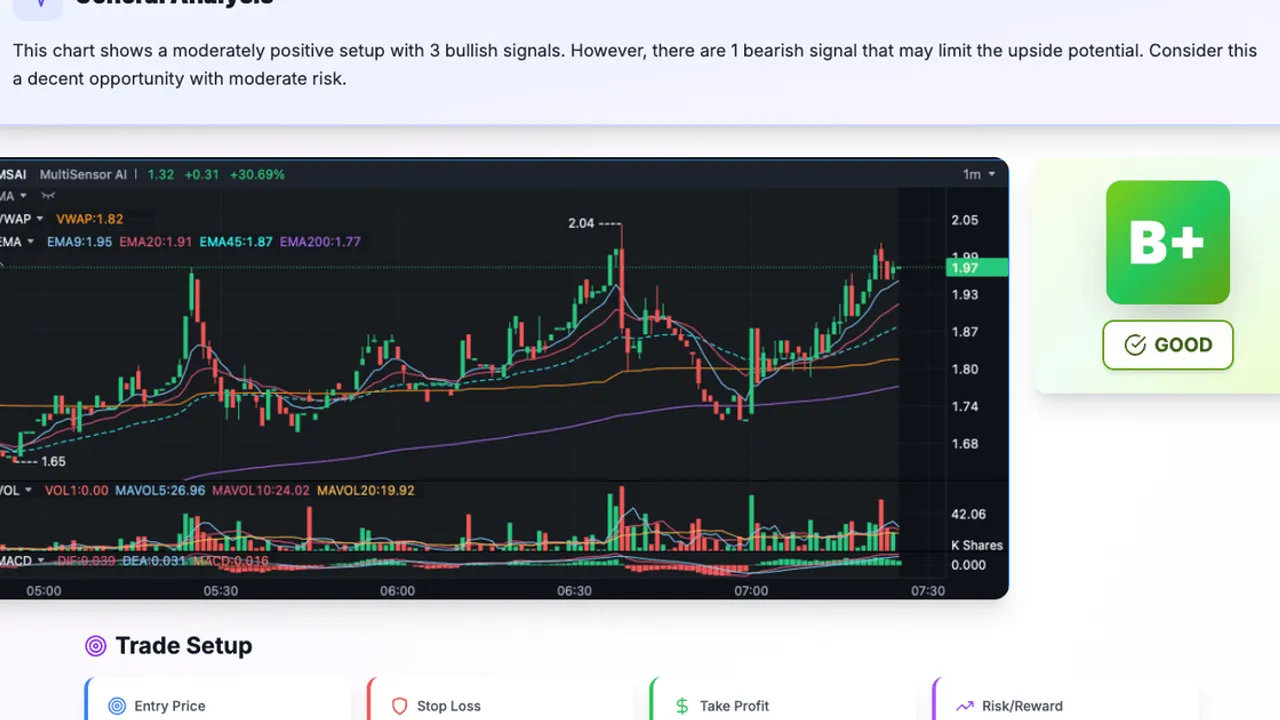Click the EMA45:1.87 value
The width and height of the screenshot is (1280, 720).
(236, 242)
